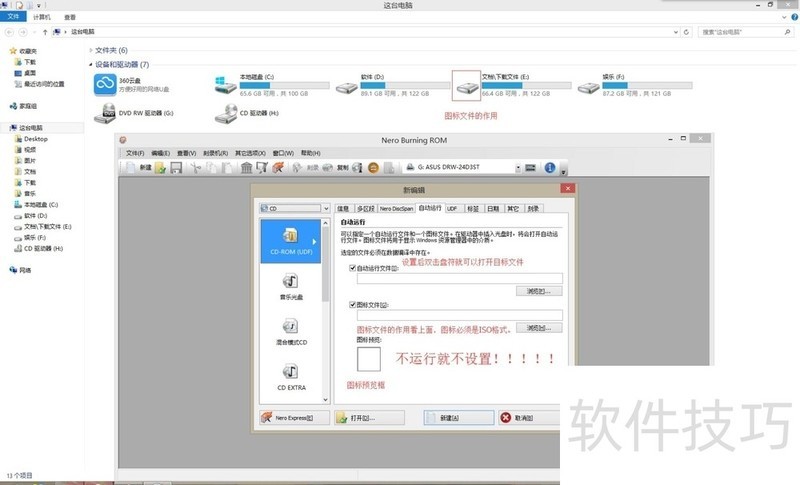
Task: Click the new document icon in Nero toolbar
Action: pyautogui.click(x=130, y=167)
